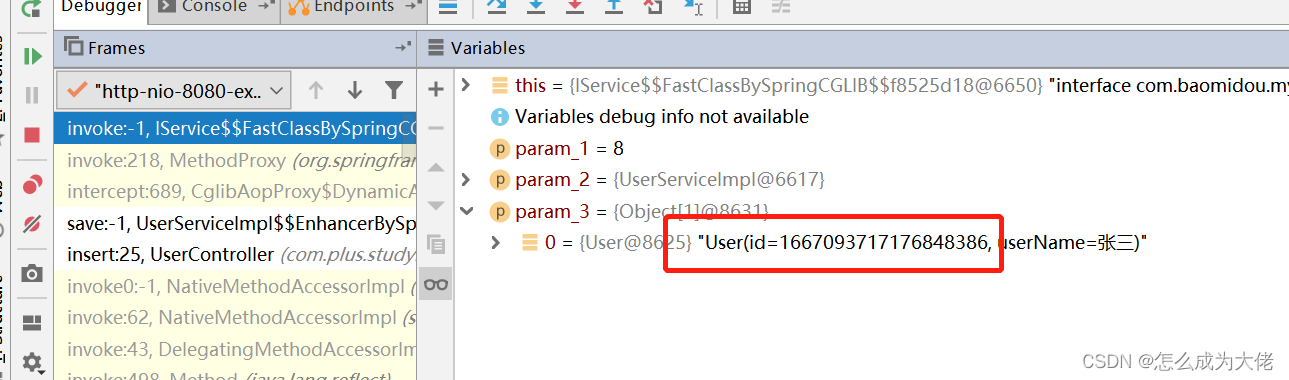Viewport: 1289px width, 380px height.
Task: Select frame invoke:-1, IService$$FastClassBySpringCGLIB
Action: pos(236,128)
